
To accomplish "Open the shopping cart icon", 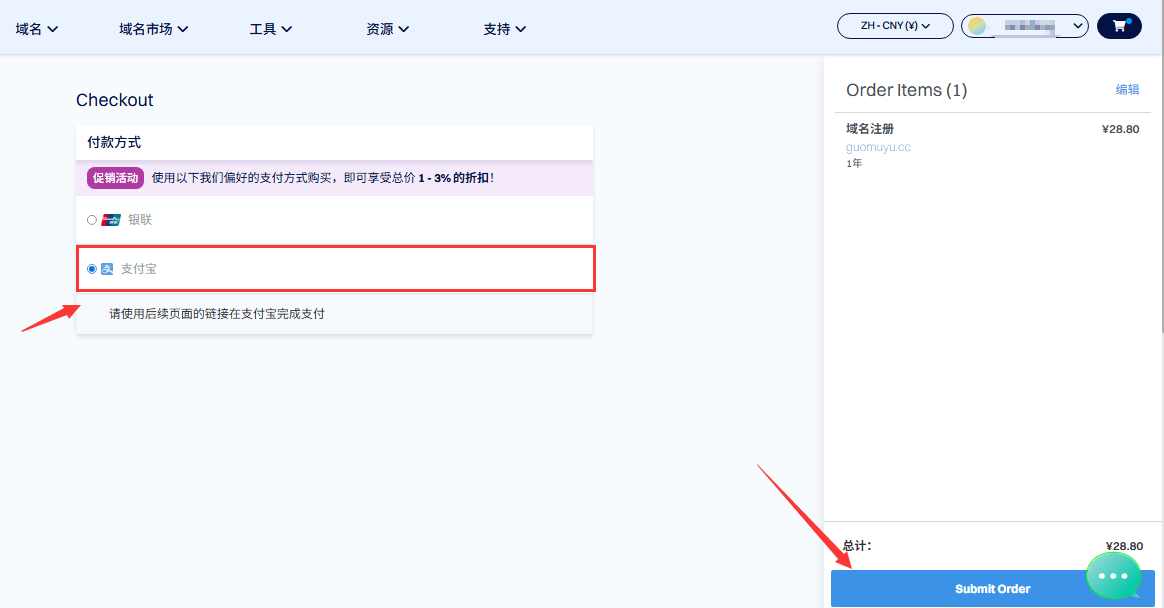I will click(1119, 26).
